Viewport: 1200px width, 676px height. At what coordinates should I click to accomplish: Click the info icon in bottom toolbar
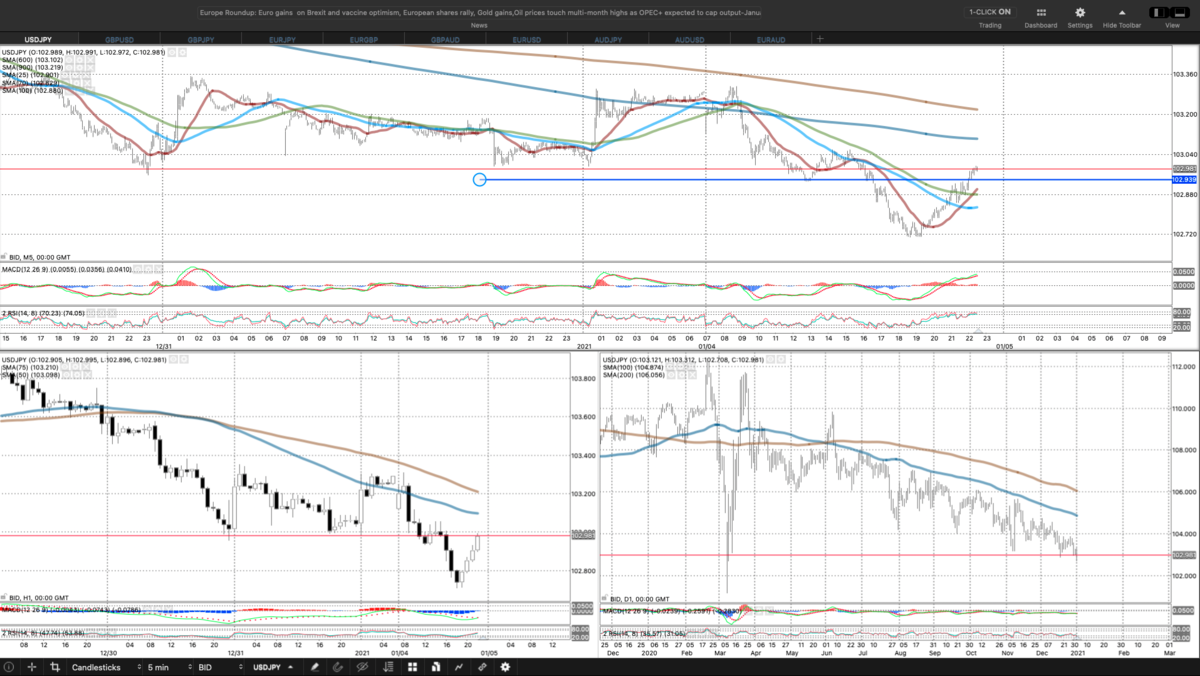tap(11, 666)
